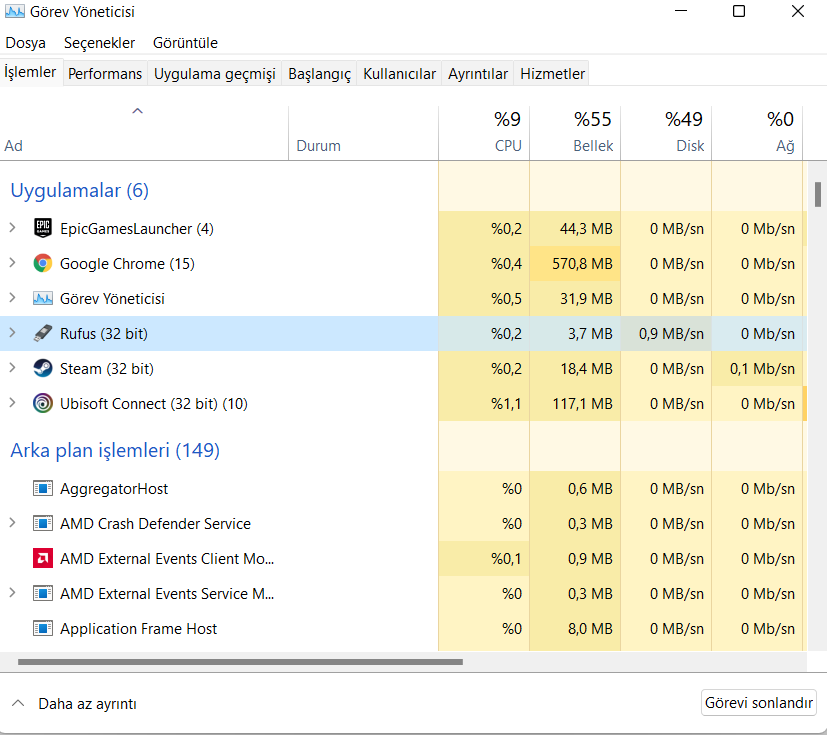
Task: Click the horizontal scrollbar thumb
Action: pyautogui.click(x=241, y=662)
